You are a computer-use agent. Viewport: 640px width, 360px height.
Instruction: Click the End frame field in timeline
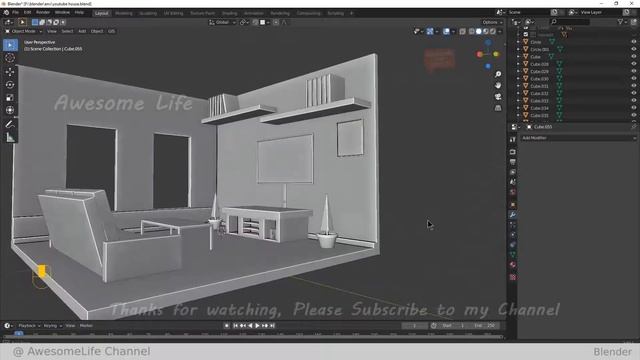coord(484,326)
